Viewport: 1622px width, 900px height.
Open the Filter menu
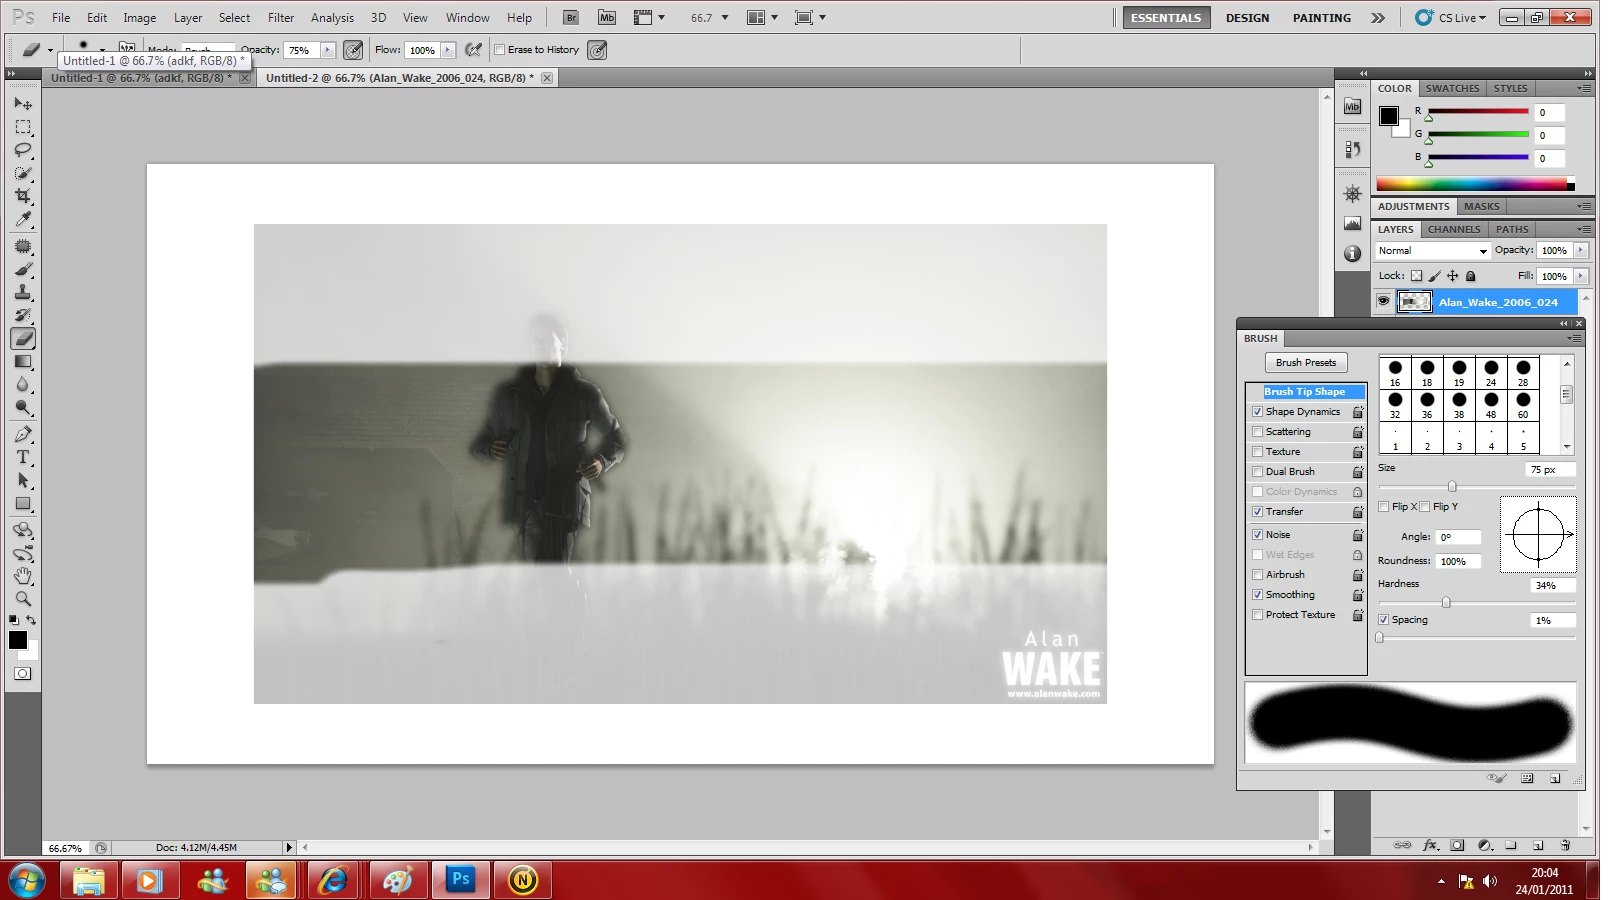click(281, 17)
